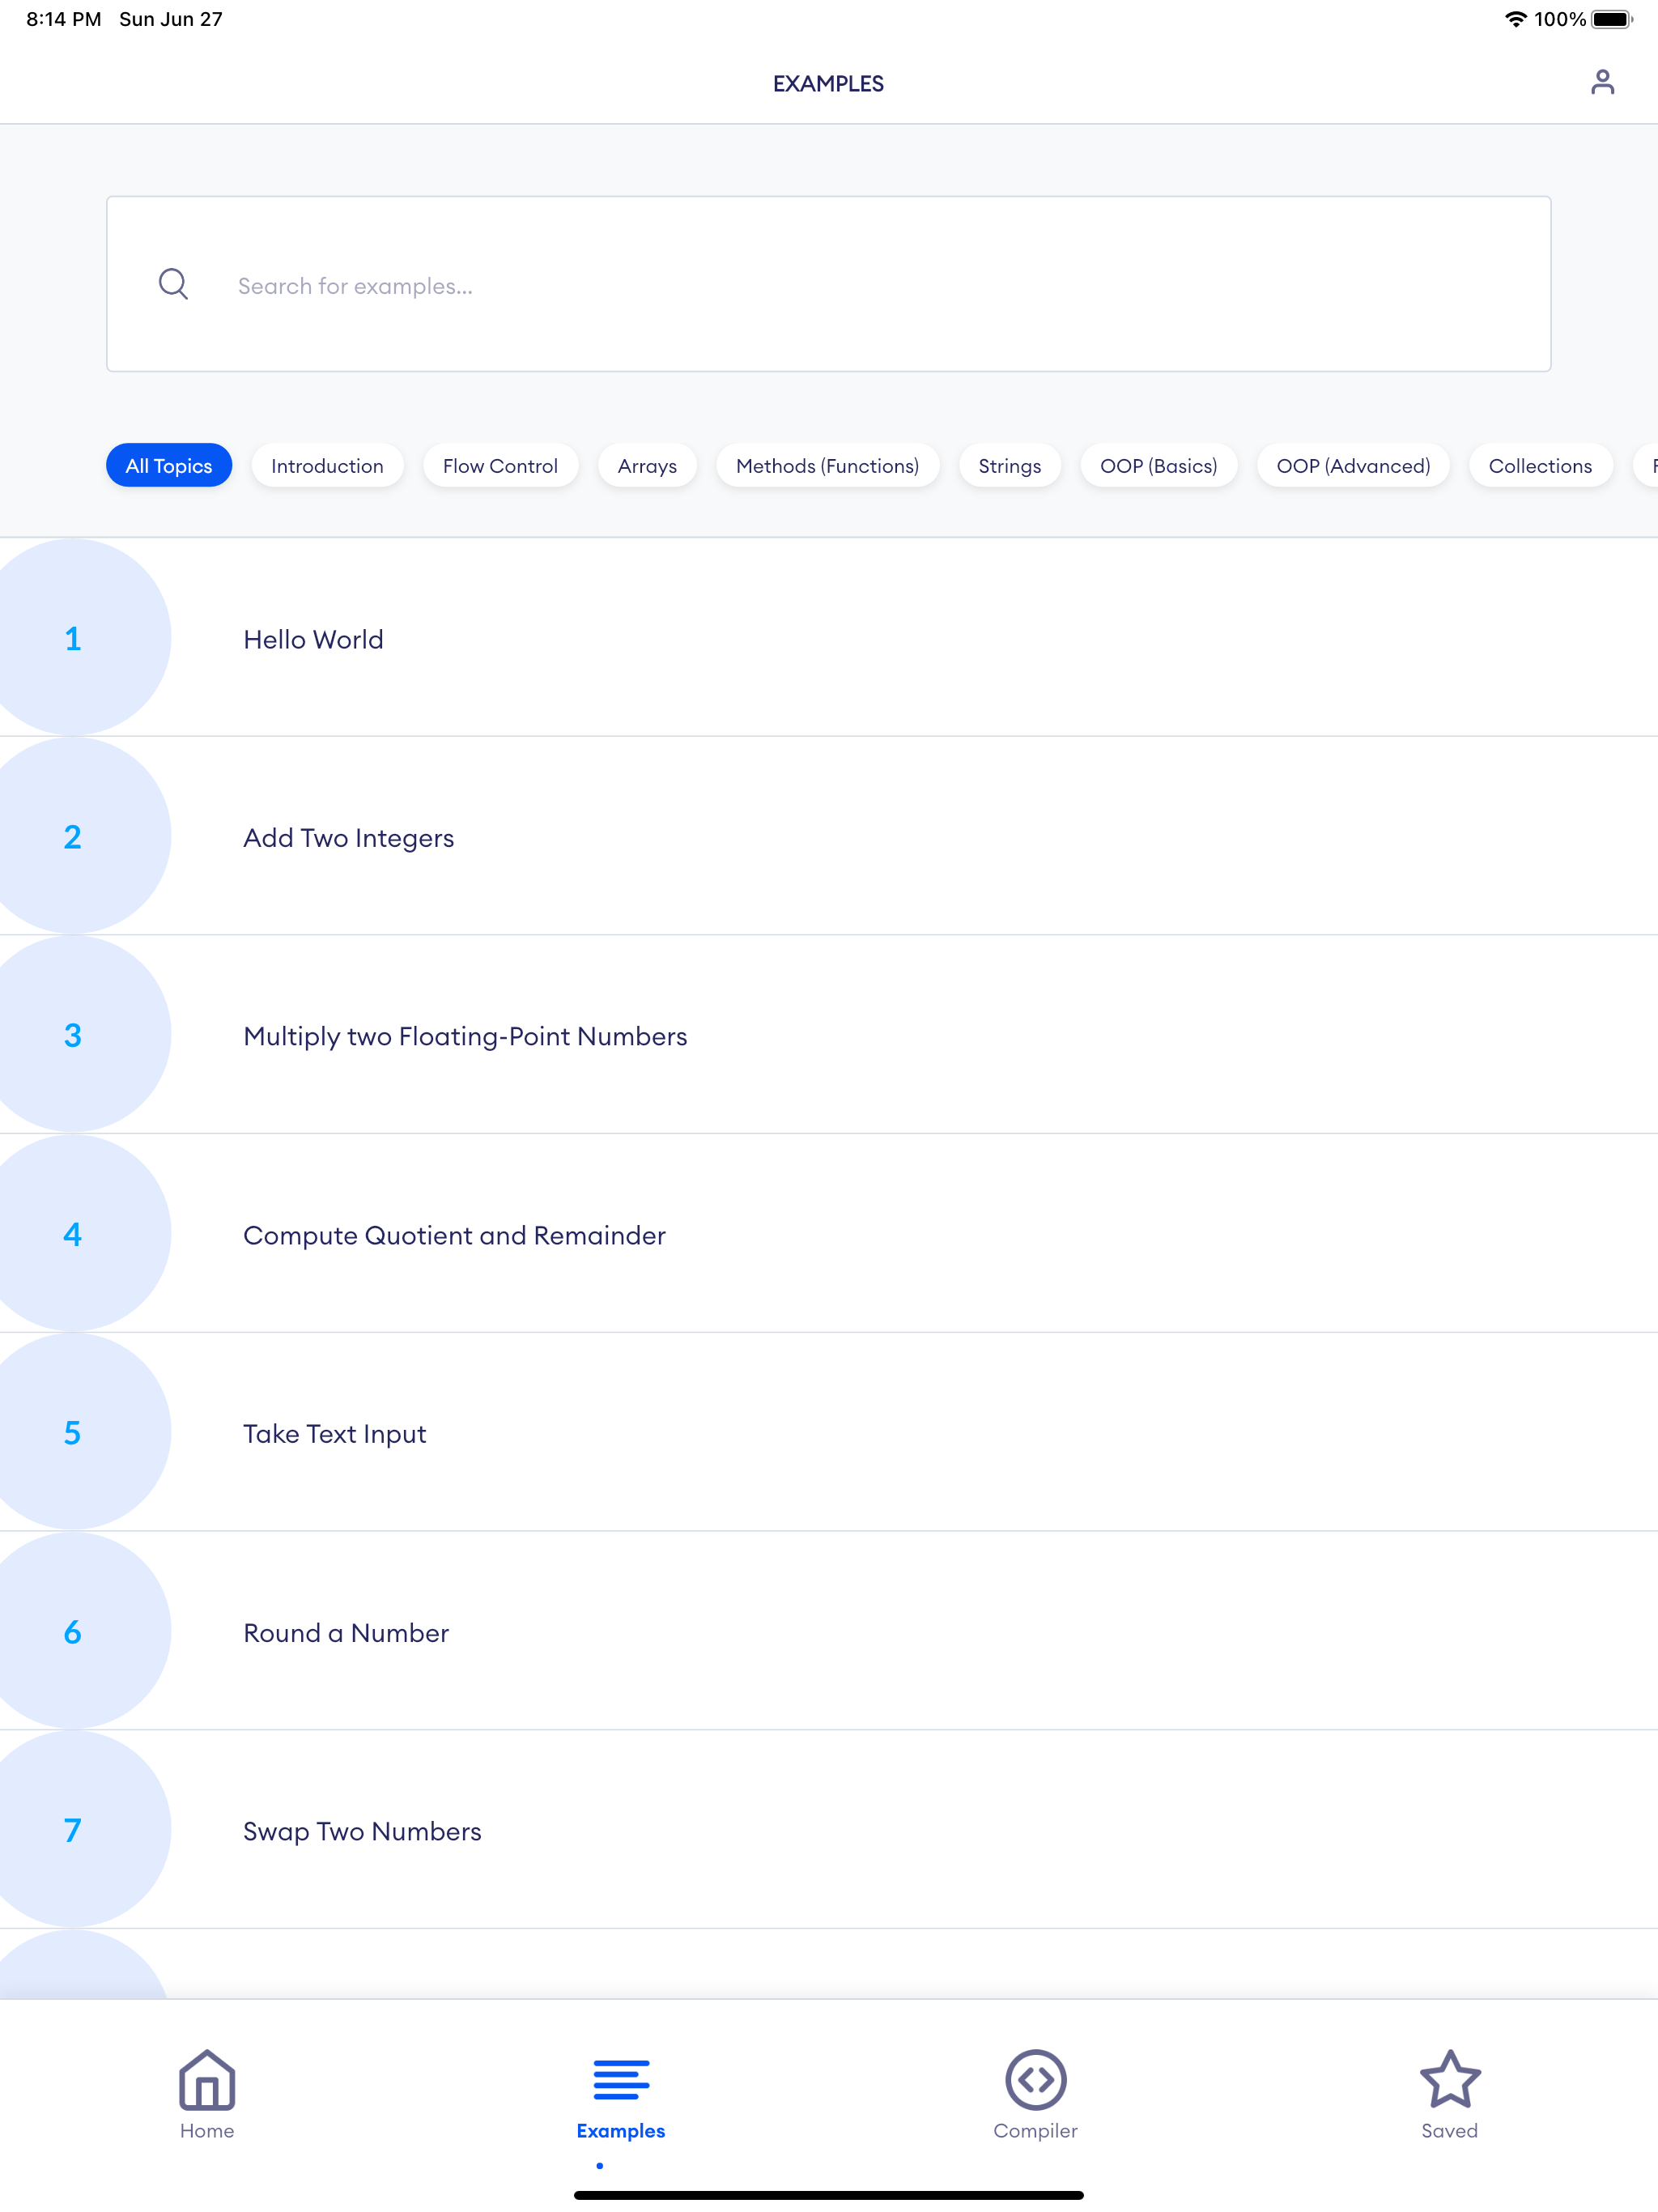Open the Swap Two Numbers example
The image size is (1658, 2212).
362,1832
